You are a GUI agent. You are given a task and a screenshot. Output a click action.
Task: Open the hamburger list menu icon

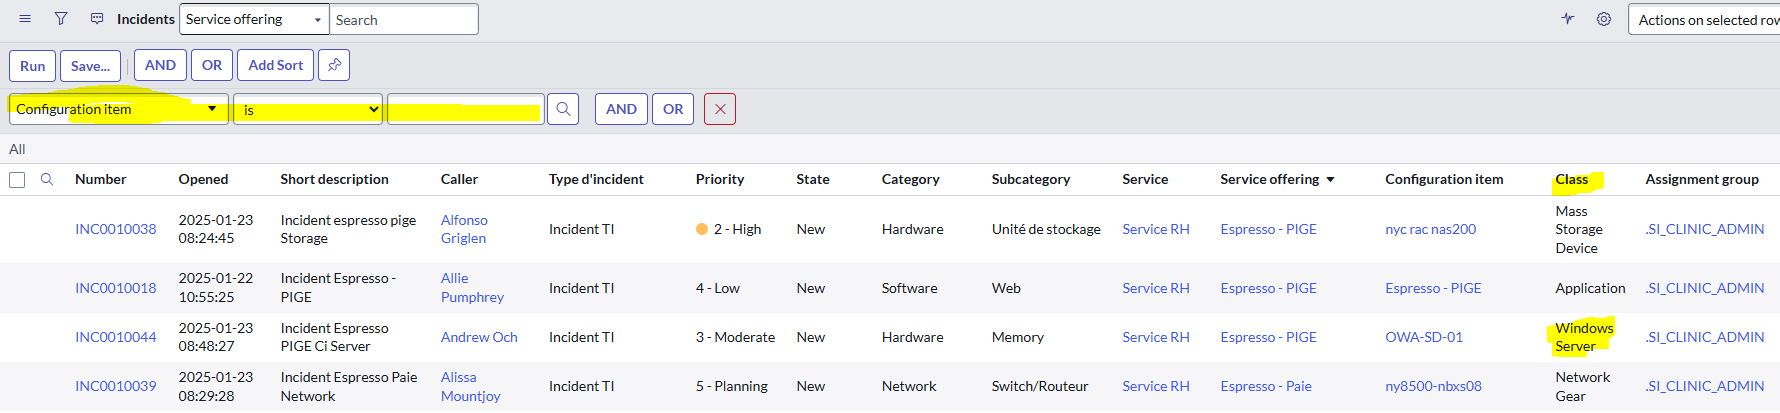(25, 19)
